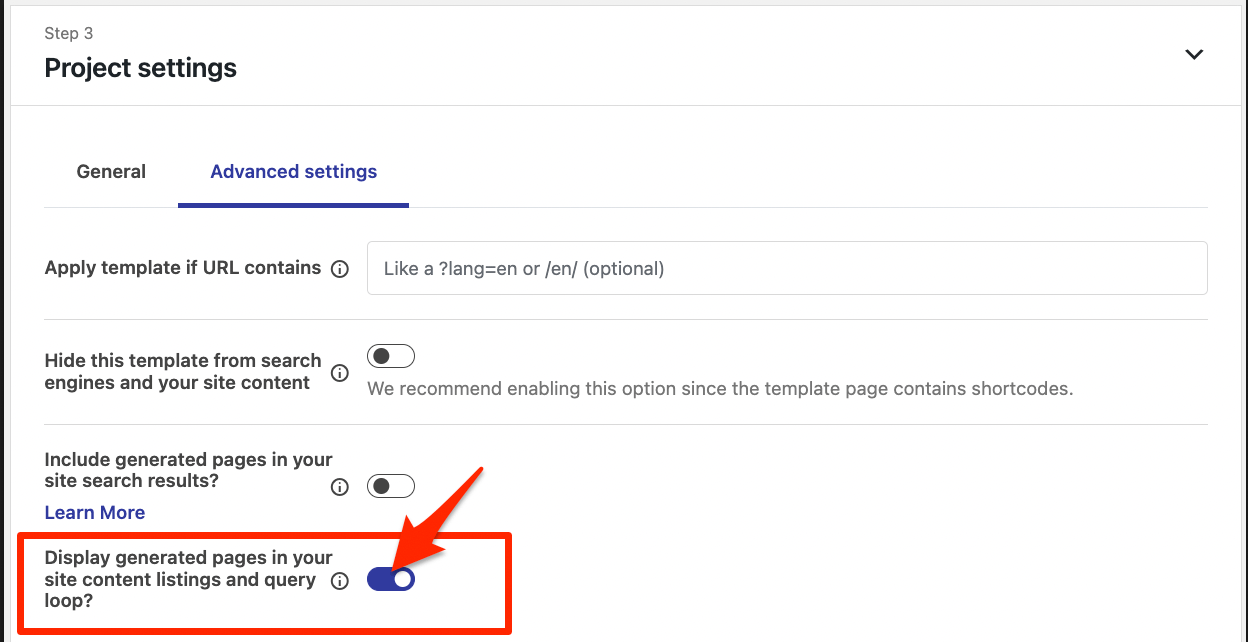Click info icon for Display generated pages
Viewport: 1248px width, 642px height.
point(340,581)
